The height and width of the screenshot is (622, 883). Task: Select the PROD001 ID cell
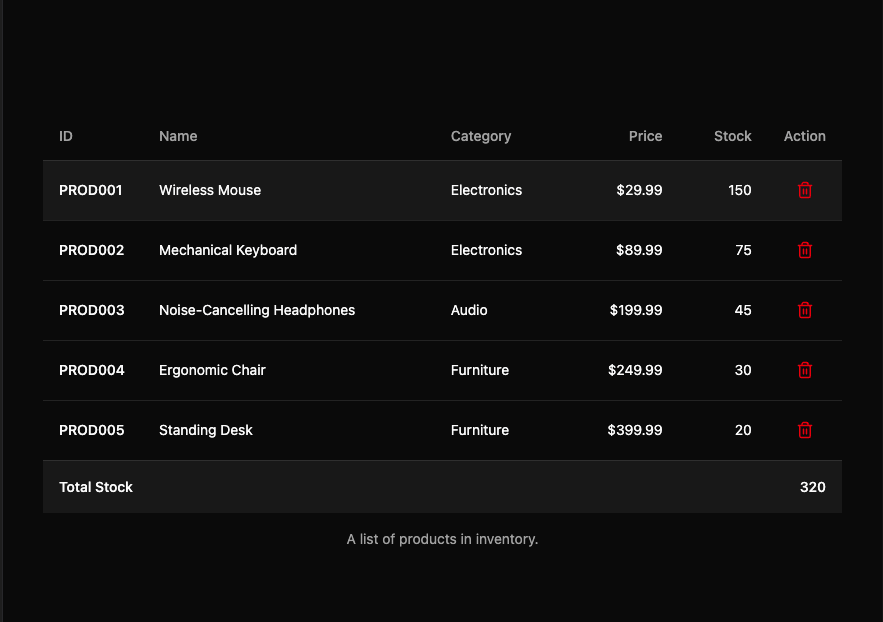91,190
